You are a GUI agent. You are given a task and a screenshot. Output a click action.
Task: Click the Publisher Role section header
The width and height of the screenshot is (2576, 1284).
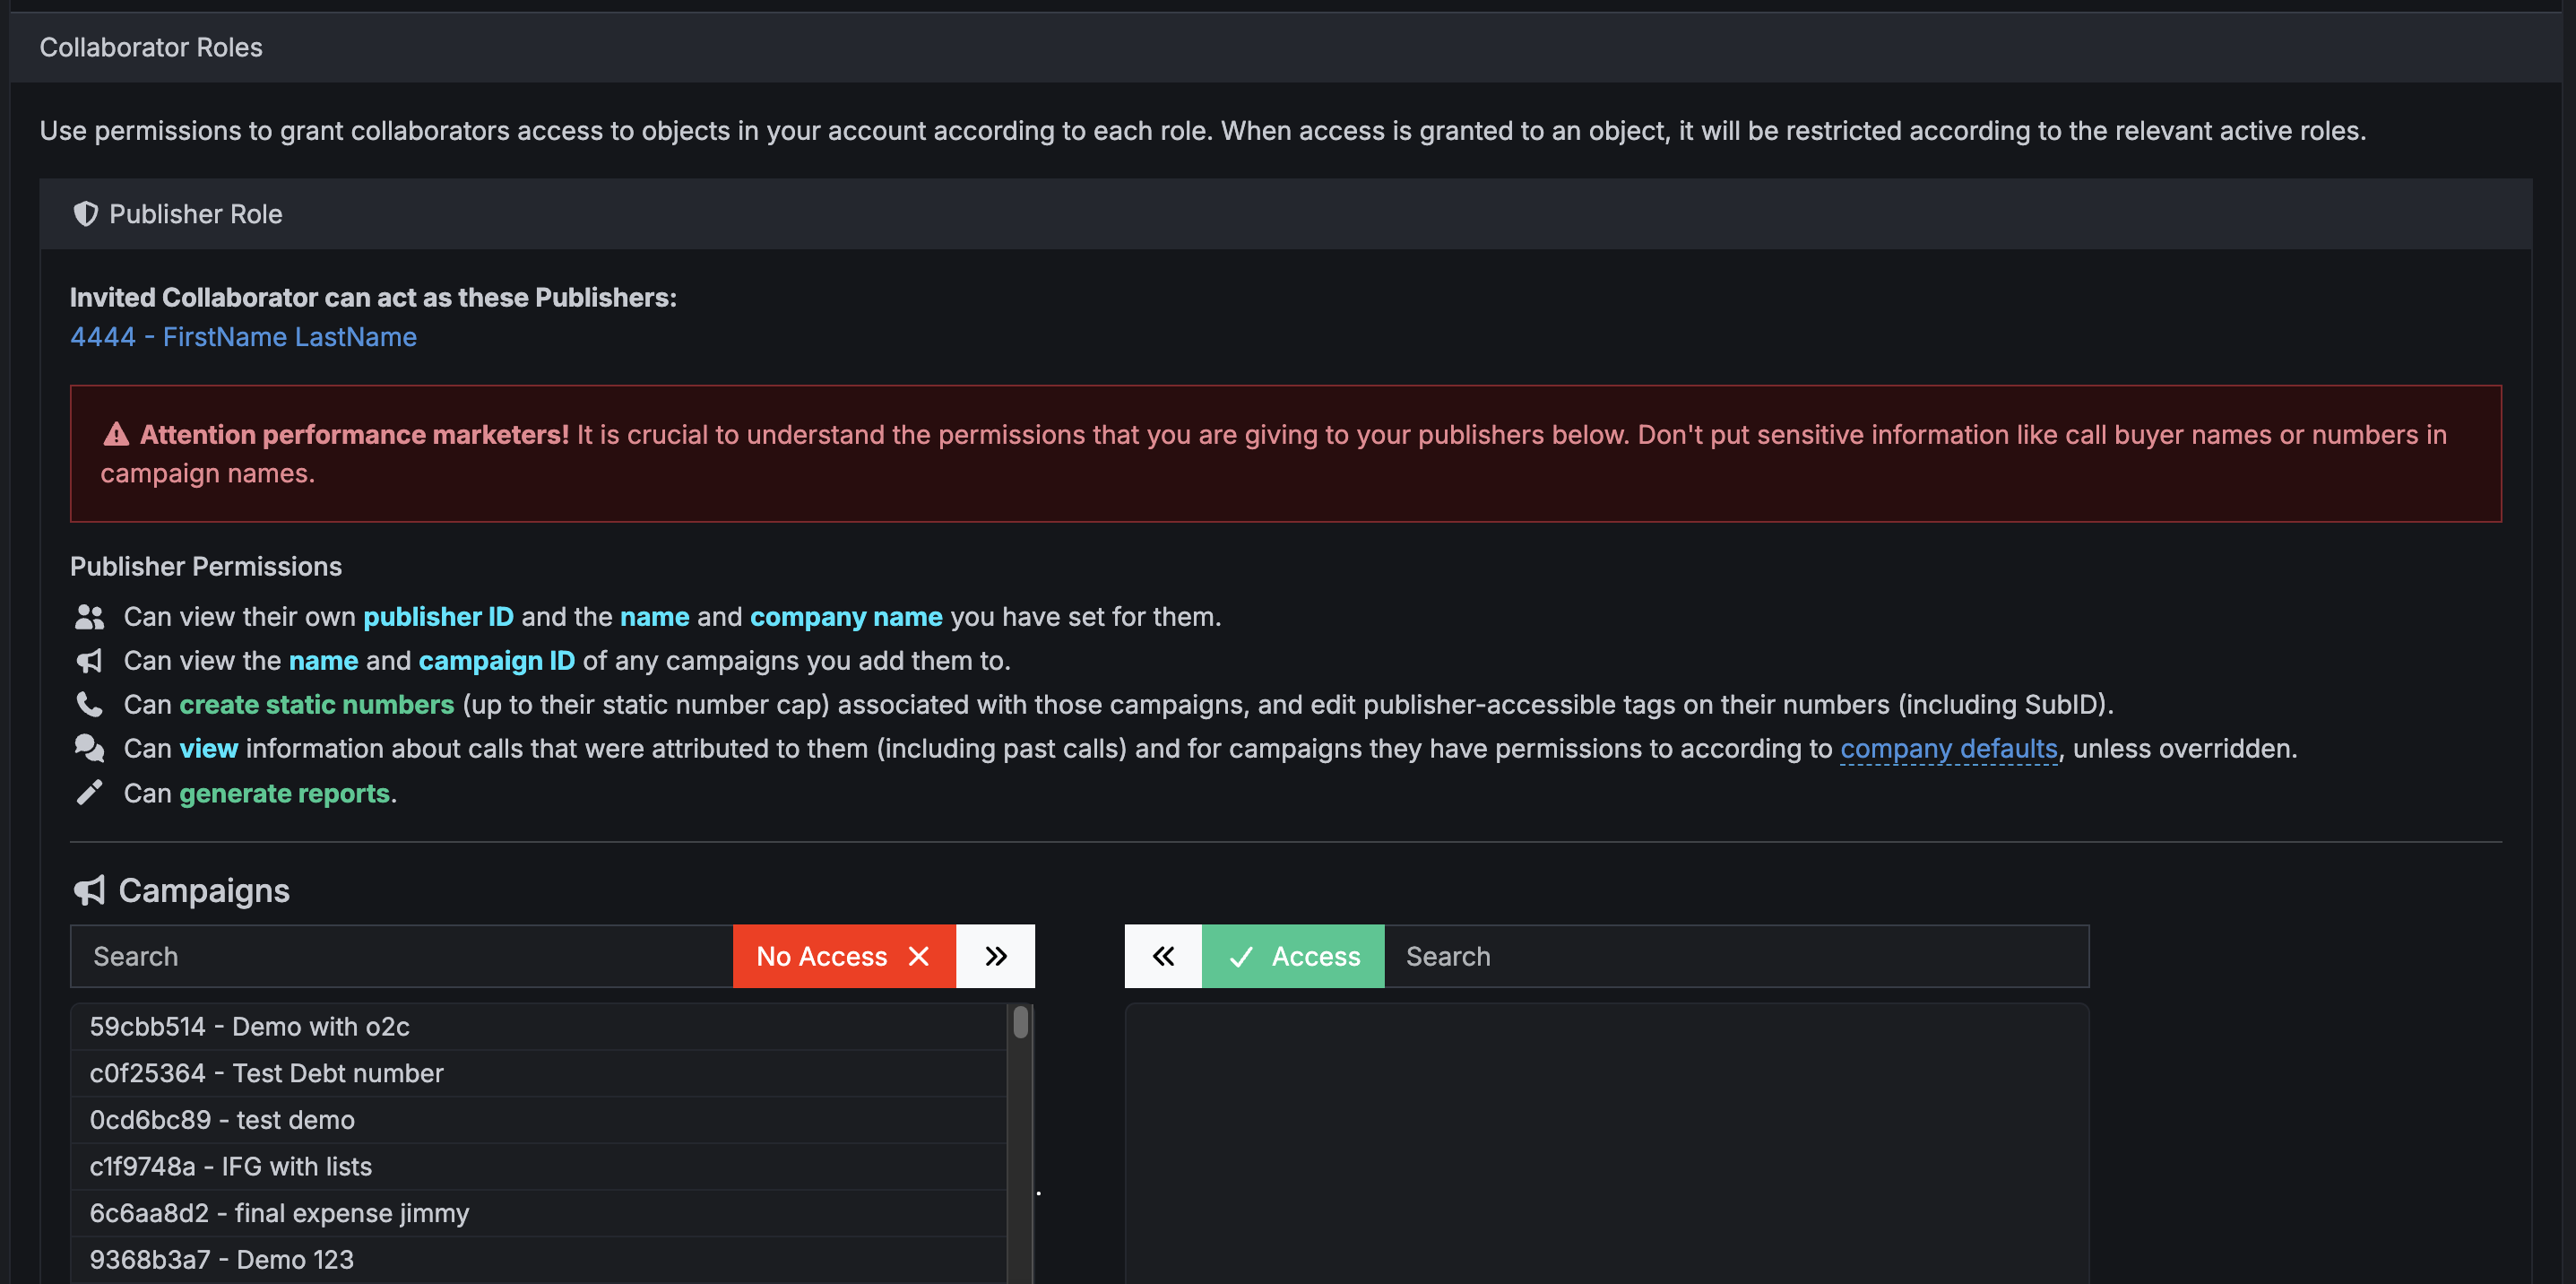point(1285,214)
